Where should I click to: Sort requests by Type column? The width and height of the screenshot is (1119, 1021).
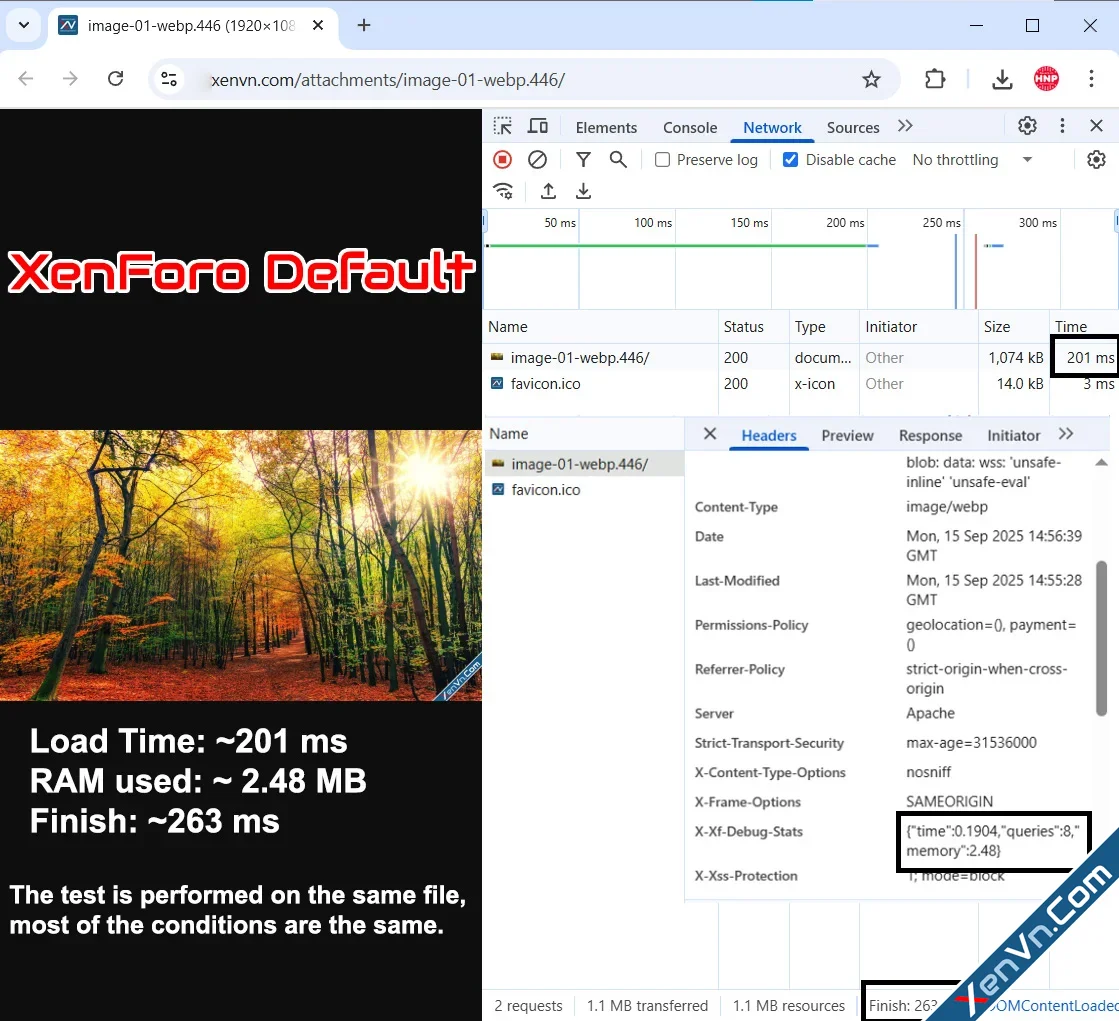click(x=824, y=327)
